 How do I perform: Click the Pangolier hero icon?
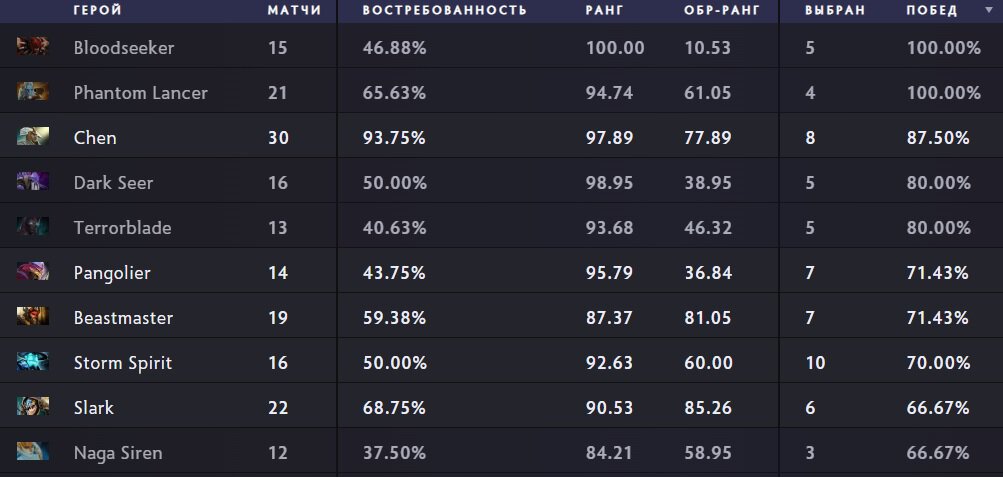[33, 271]
